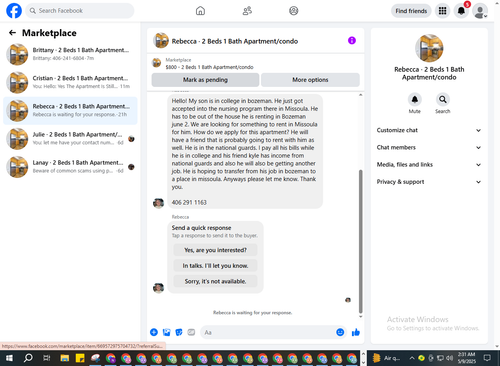Attach a photo file icon in composer
Viewport: 500px width, 366px height.
pyautogui.click(x=166, y=332)
